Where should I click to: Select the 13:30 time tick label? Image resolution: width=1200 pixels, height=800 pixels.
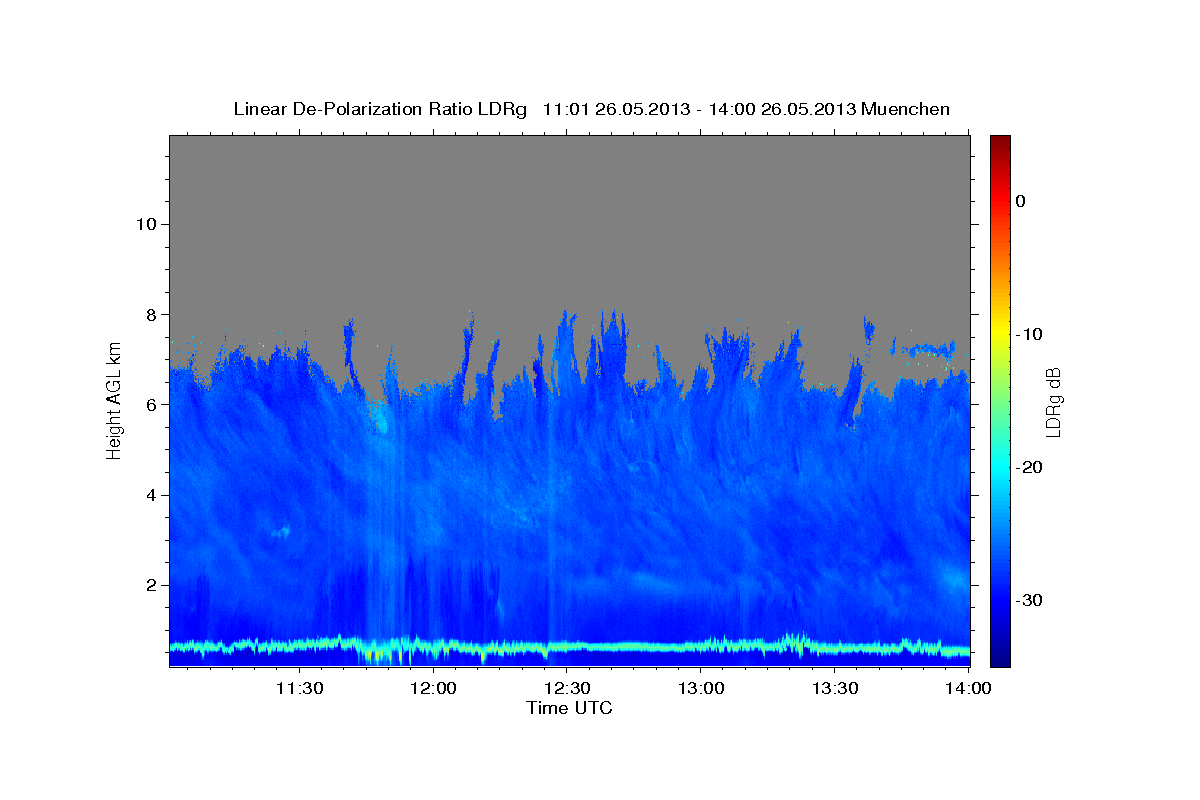point(835,688)
